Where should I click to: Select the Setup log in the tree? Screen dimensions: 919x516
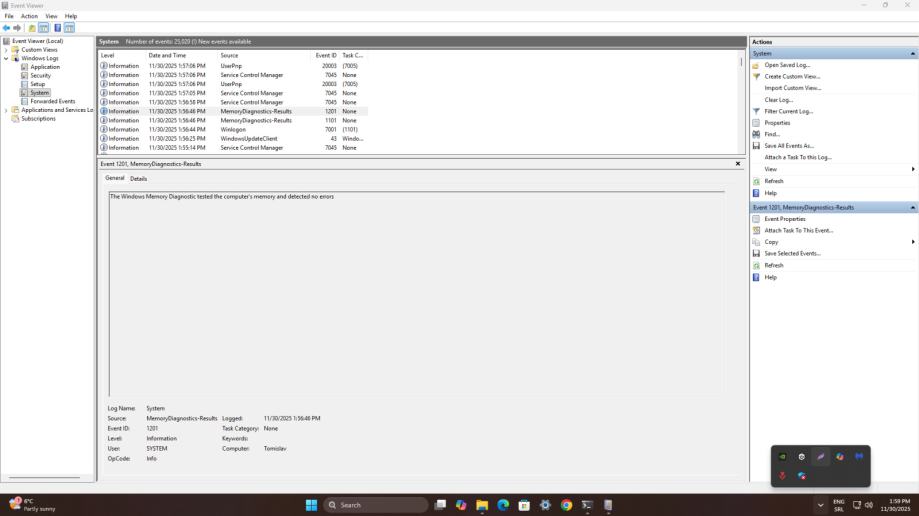[x=38, y=84]
